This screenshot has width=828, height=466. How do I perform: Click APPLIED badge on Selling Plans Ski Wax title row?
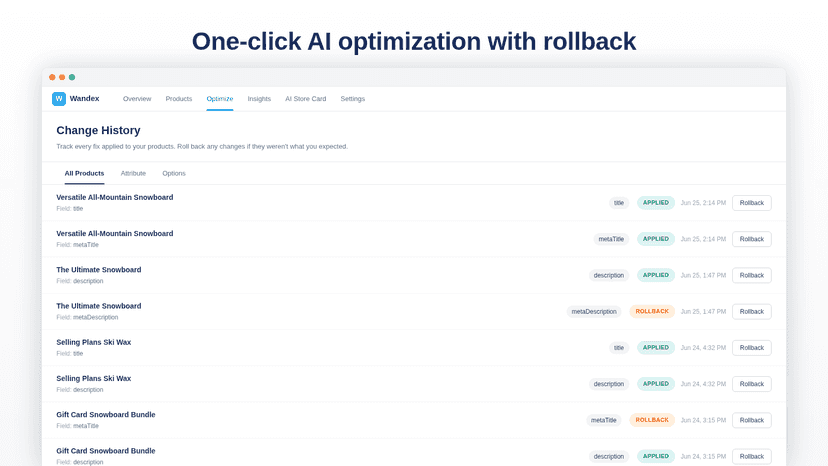656,348
